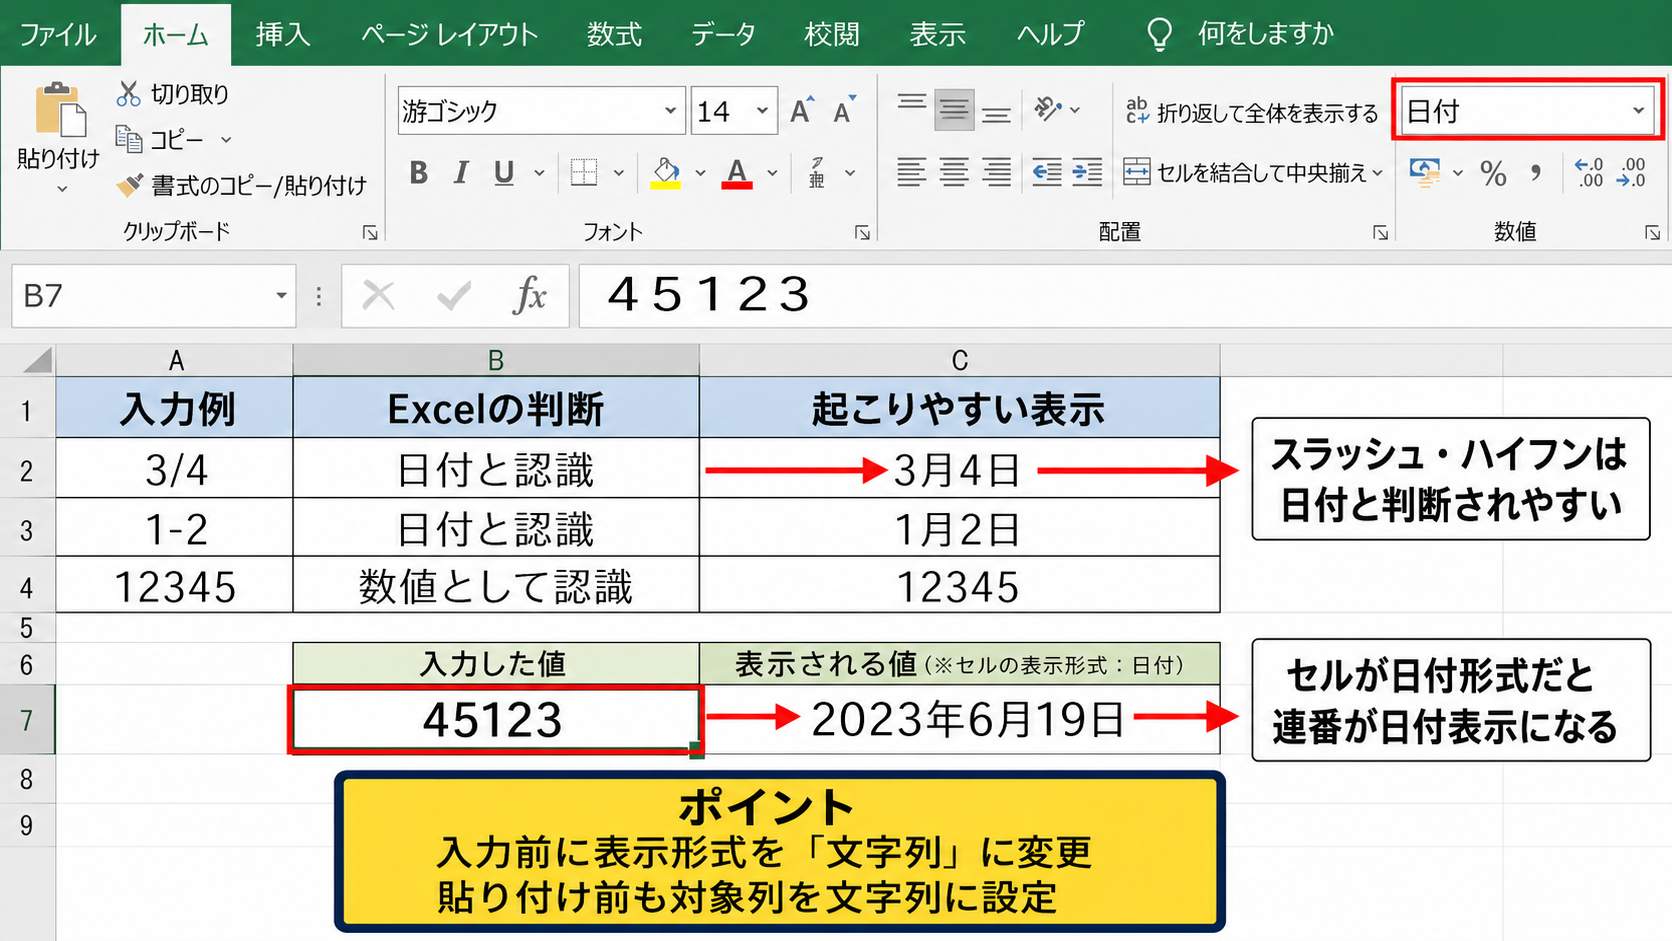Open the font group dialog launcher
Screen dimensions: 1672x941
click(862, 232)
